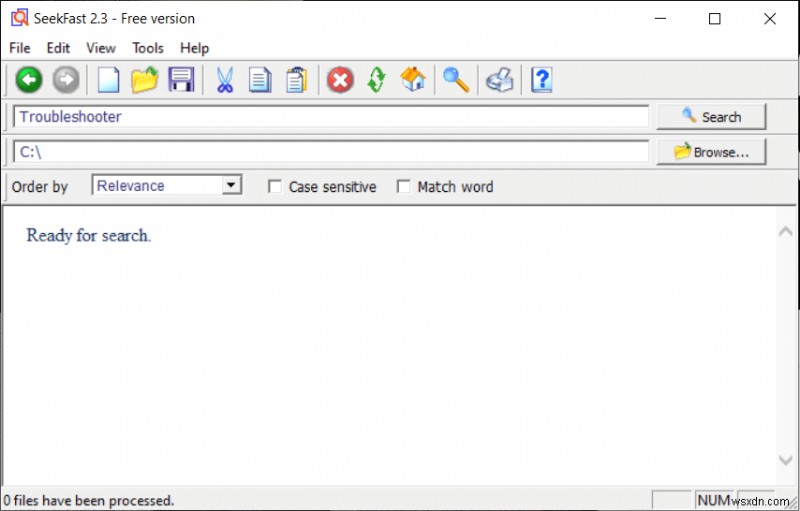Maximize the SeekFast window
The image size is (800, 511).
pyautogui.click(x=715, y=18)
